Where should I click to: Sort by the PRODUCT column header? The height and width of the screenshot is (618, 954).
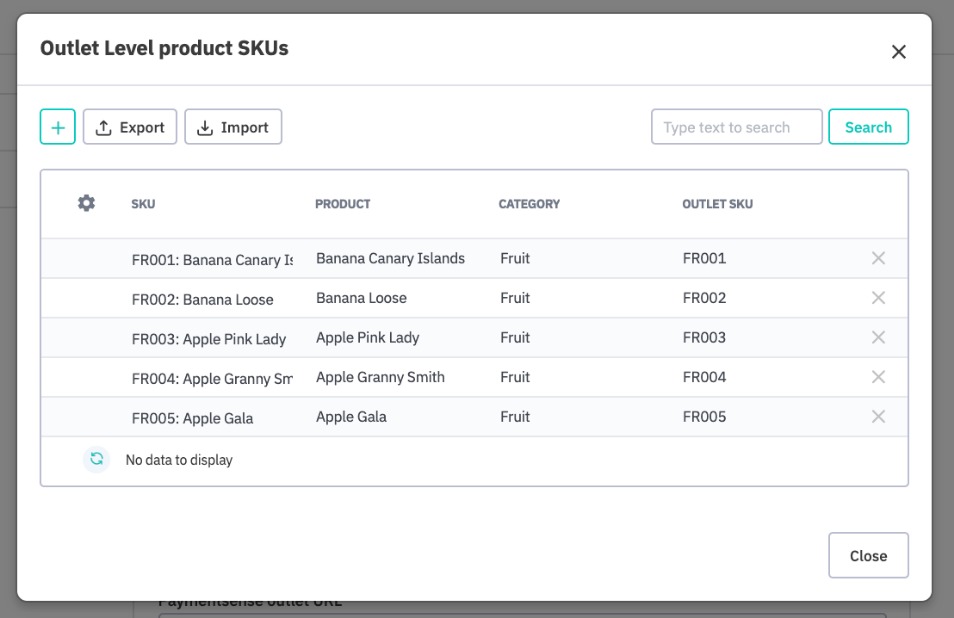[x=342, y=204]
